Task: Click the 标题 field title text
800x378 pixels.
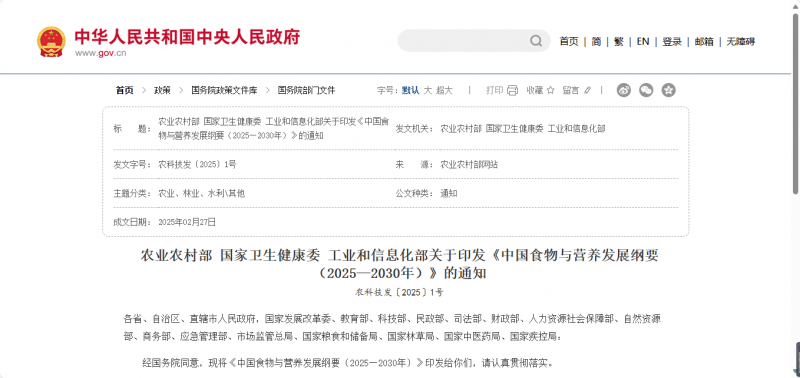Action: (x=273, y=129)
